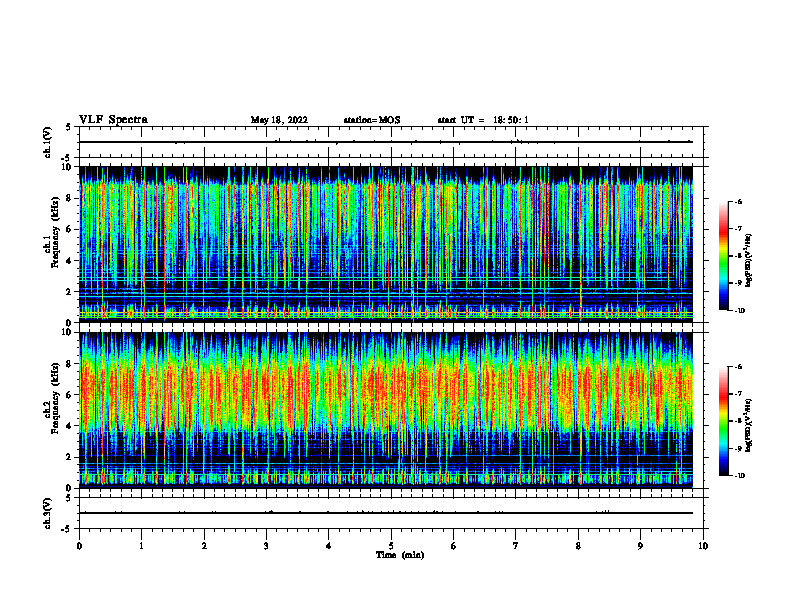
Task: Click time-axis tick label "3"
Action: [x=266, y=546]
